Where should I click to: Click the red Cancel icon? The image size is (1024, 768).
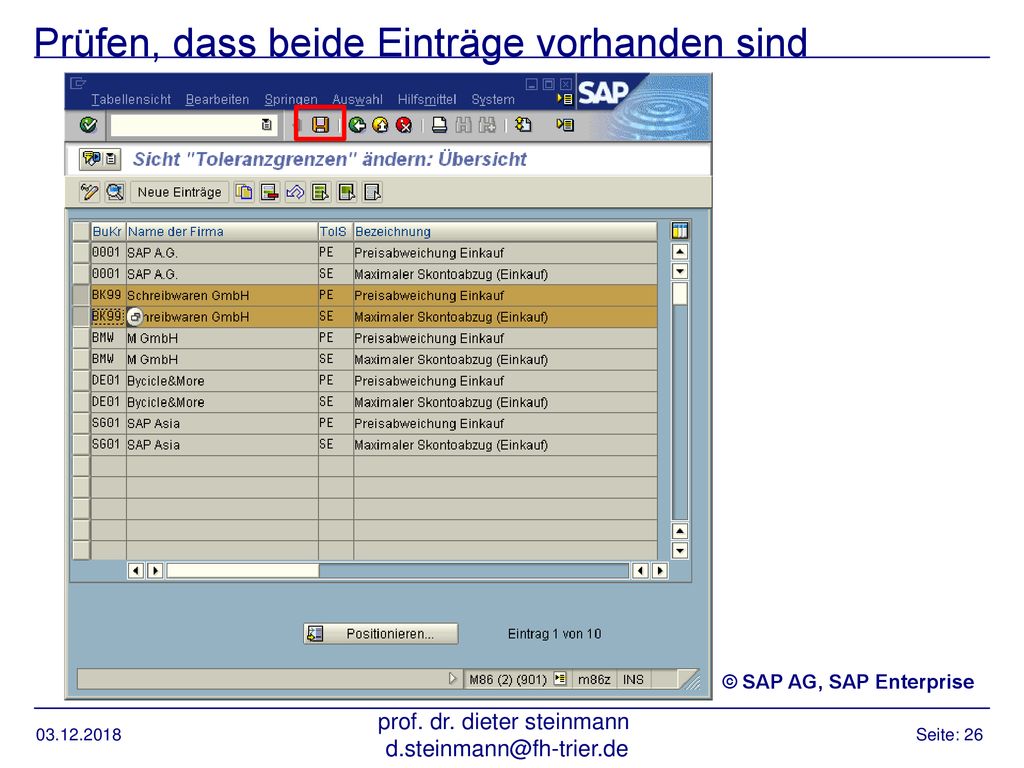click(404, 124)
